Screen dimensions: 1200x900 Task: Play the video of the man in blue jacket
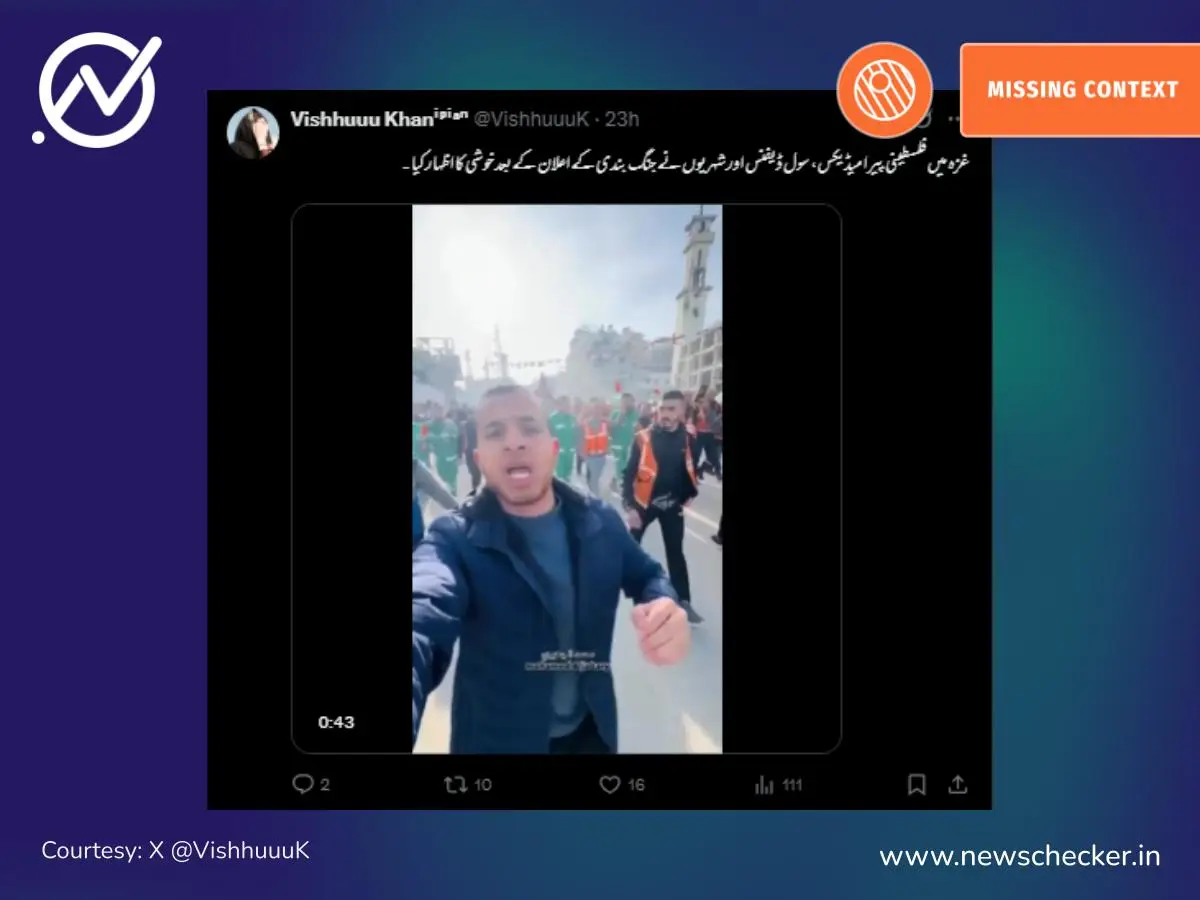567,479
